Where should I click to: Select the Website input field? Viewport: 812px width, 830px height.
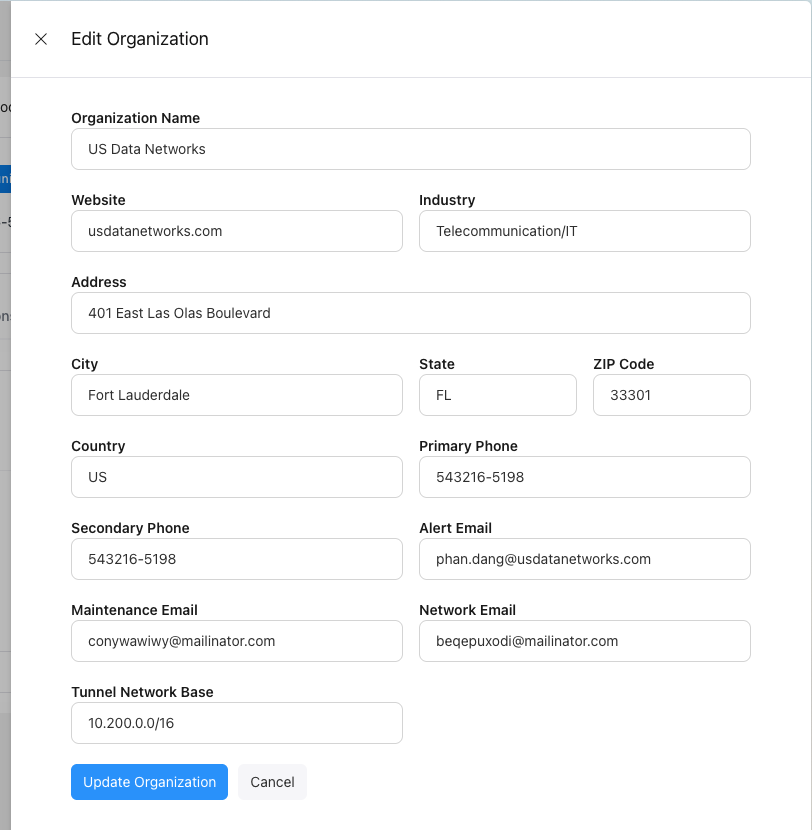pos(236,231)
